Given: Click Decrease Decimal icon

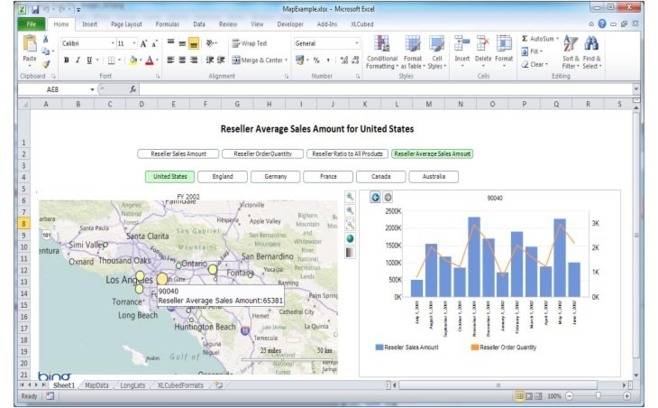Looking at the screenshot, I should 355,60.
